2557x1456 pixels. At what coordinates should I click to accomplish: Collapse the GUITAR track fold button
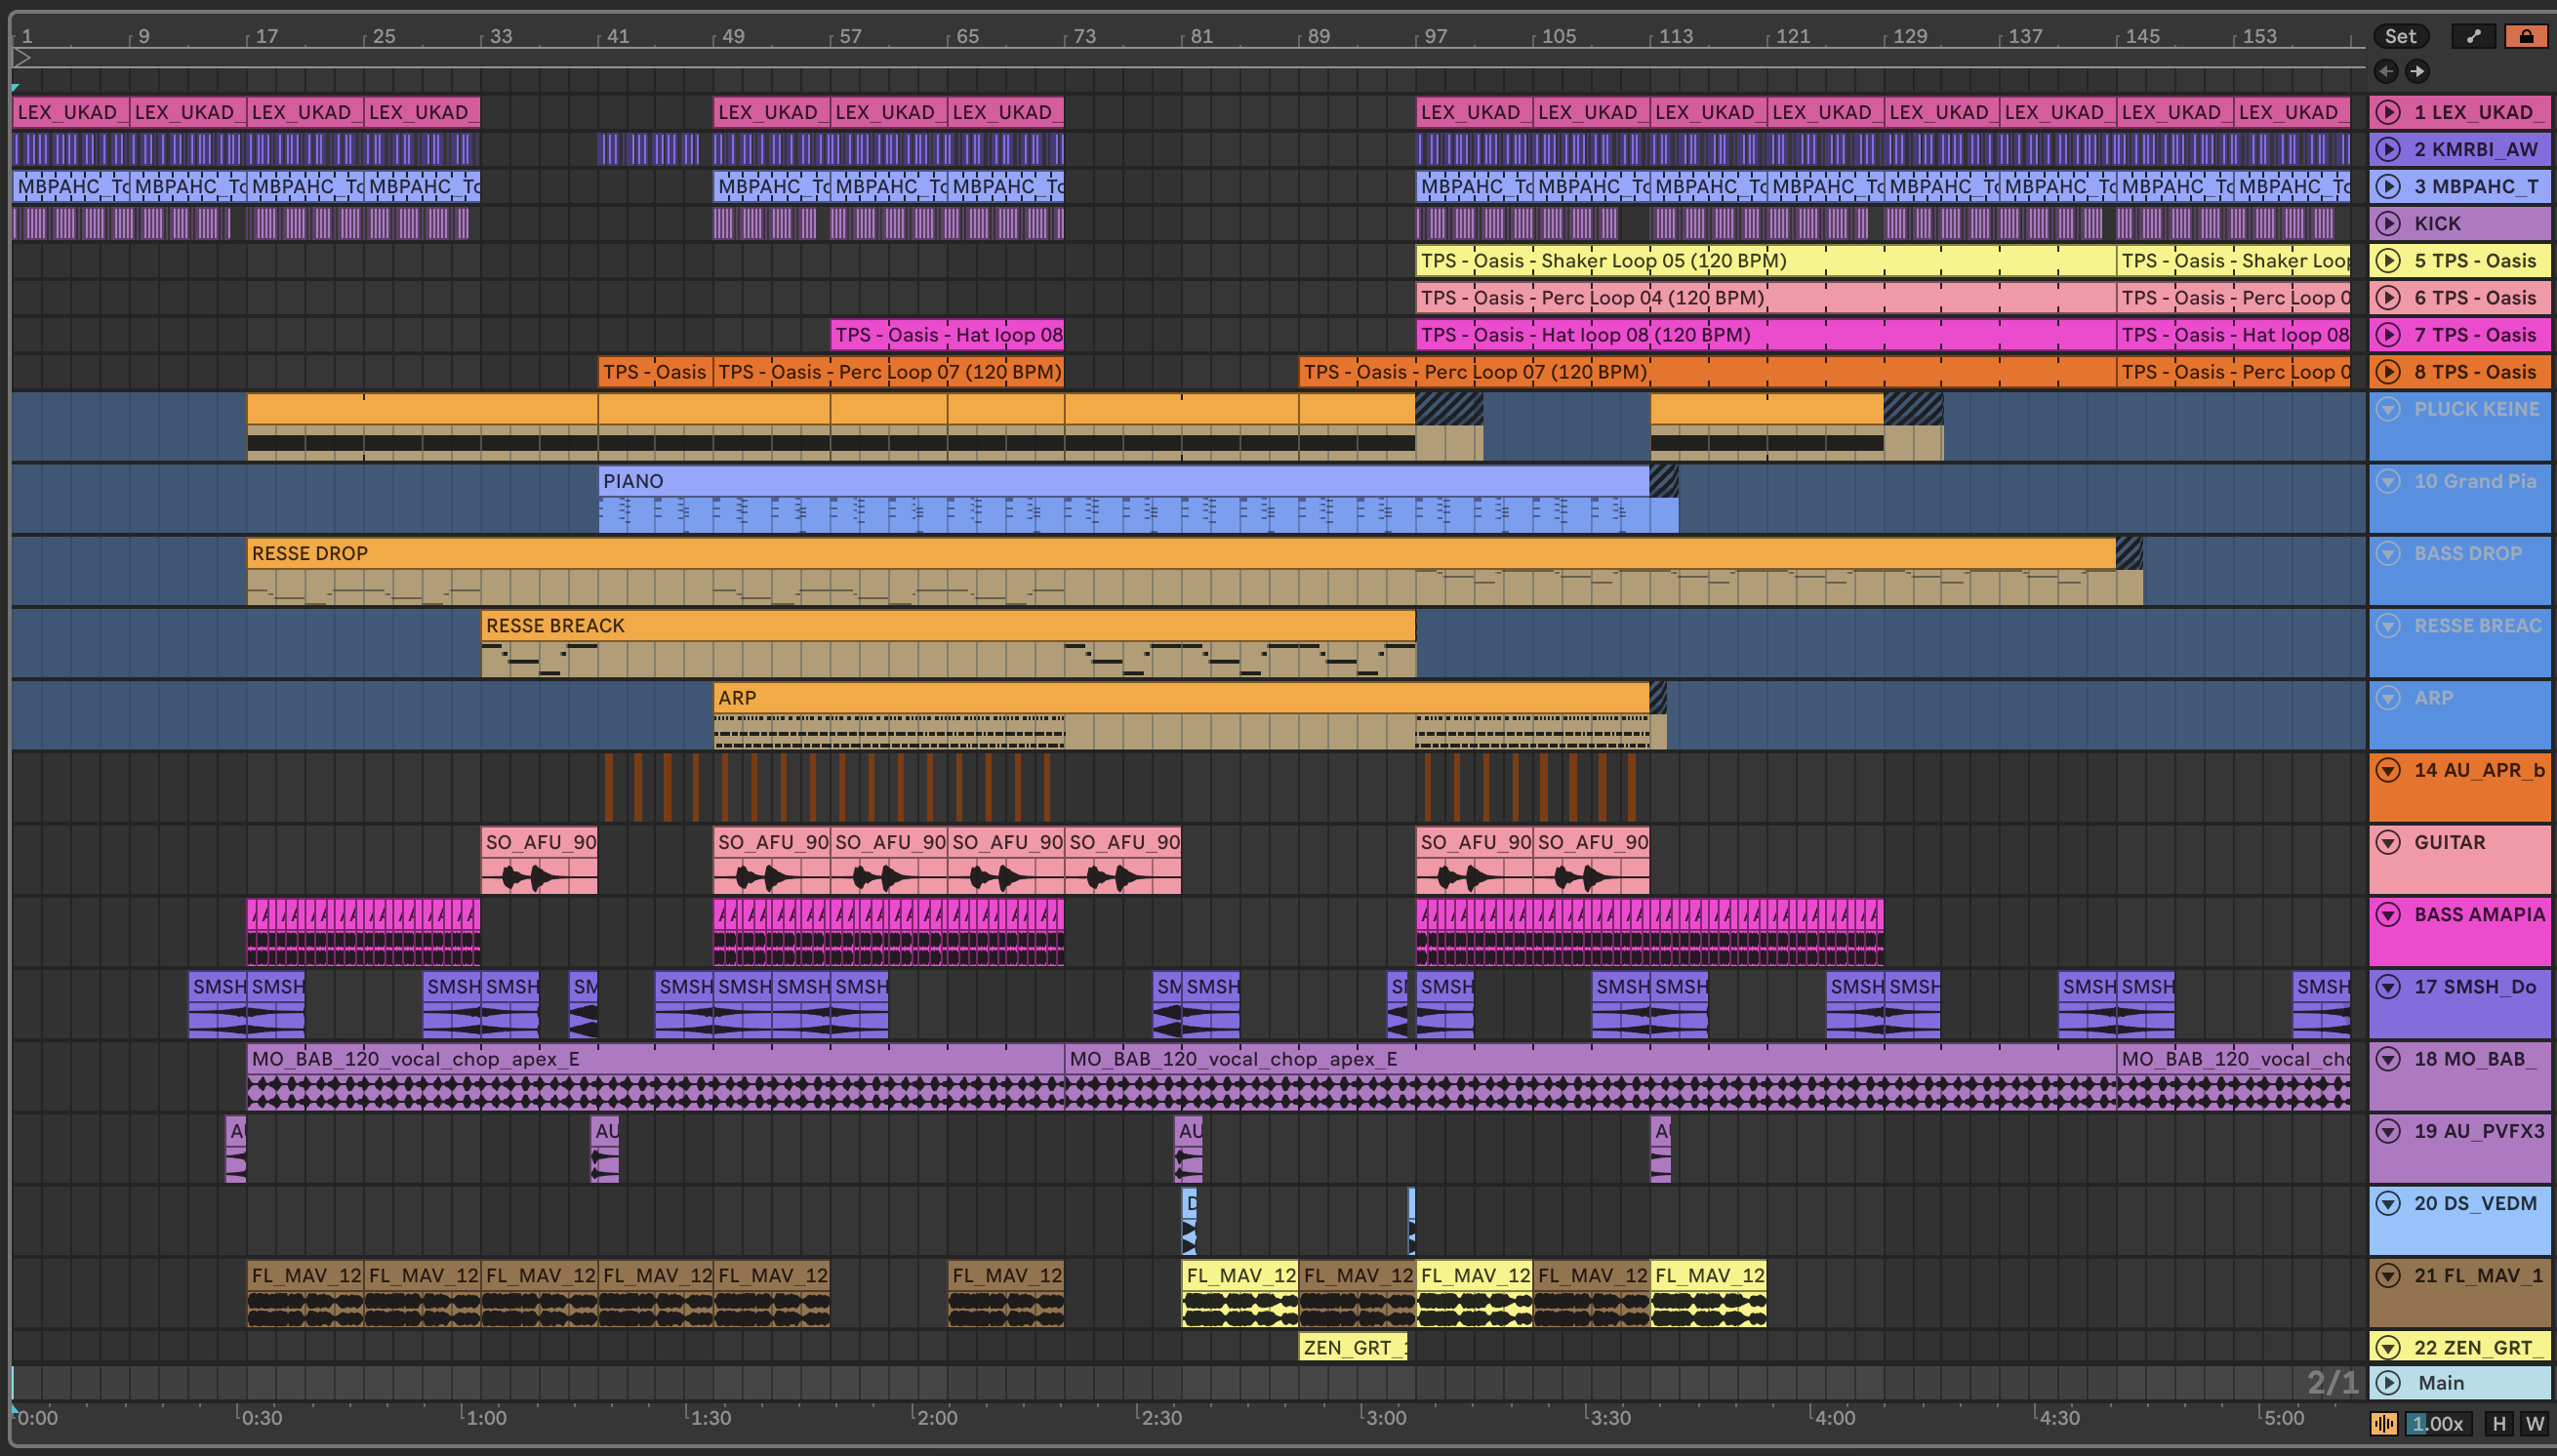tap(2388, 842)
